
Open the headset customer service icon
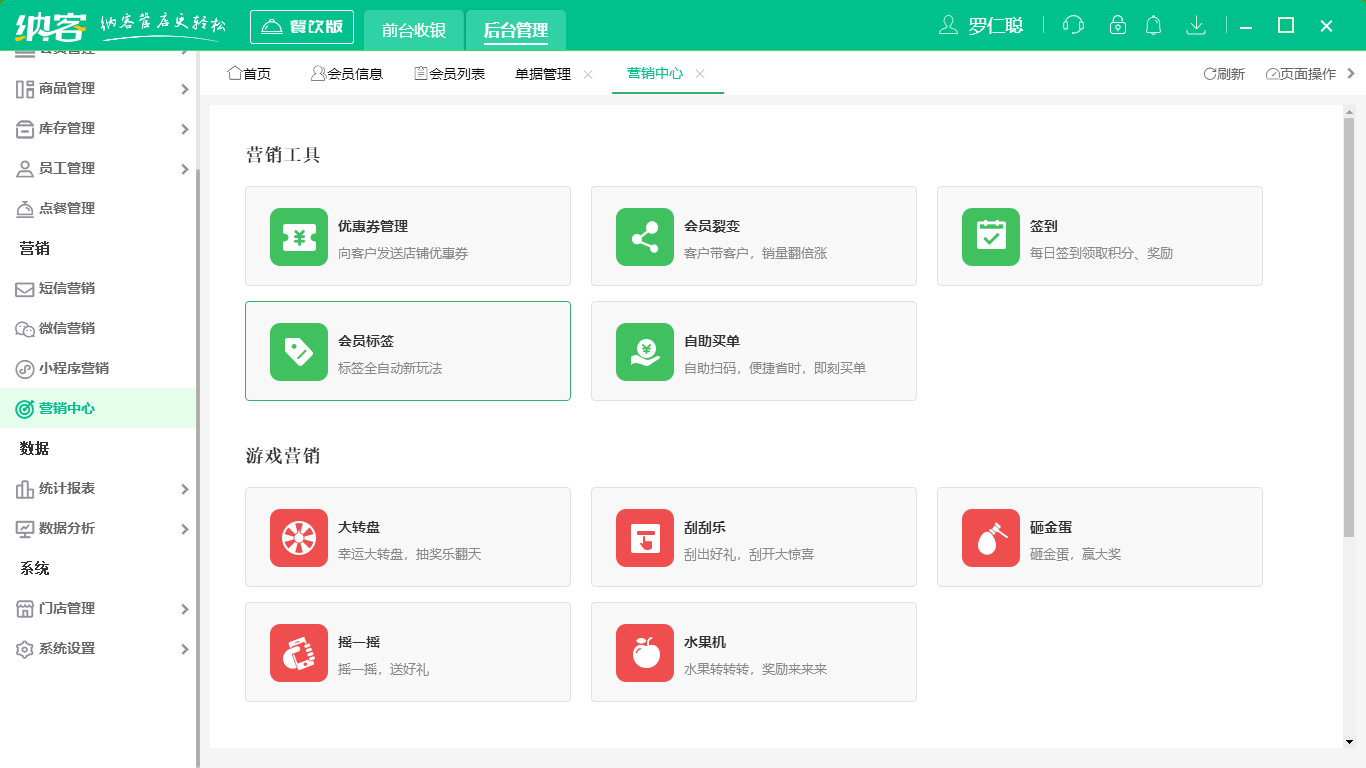click(x=1072, y=25)
